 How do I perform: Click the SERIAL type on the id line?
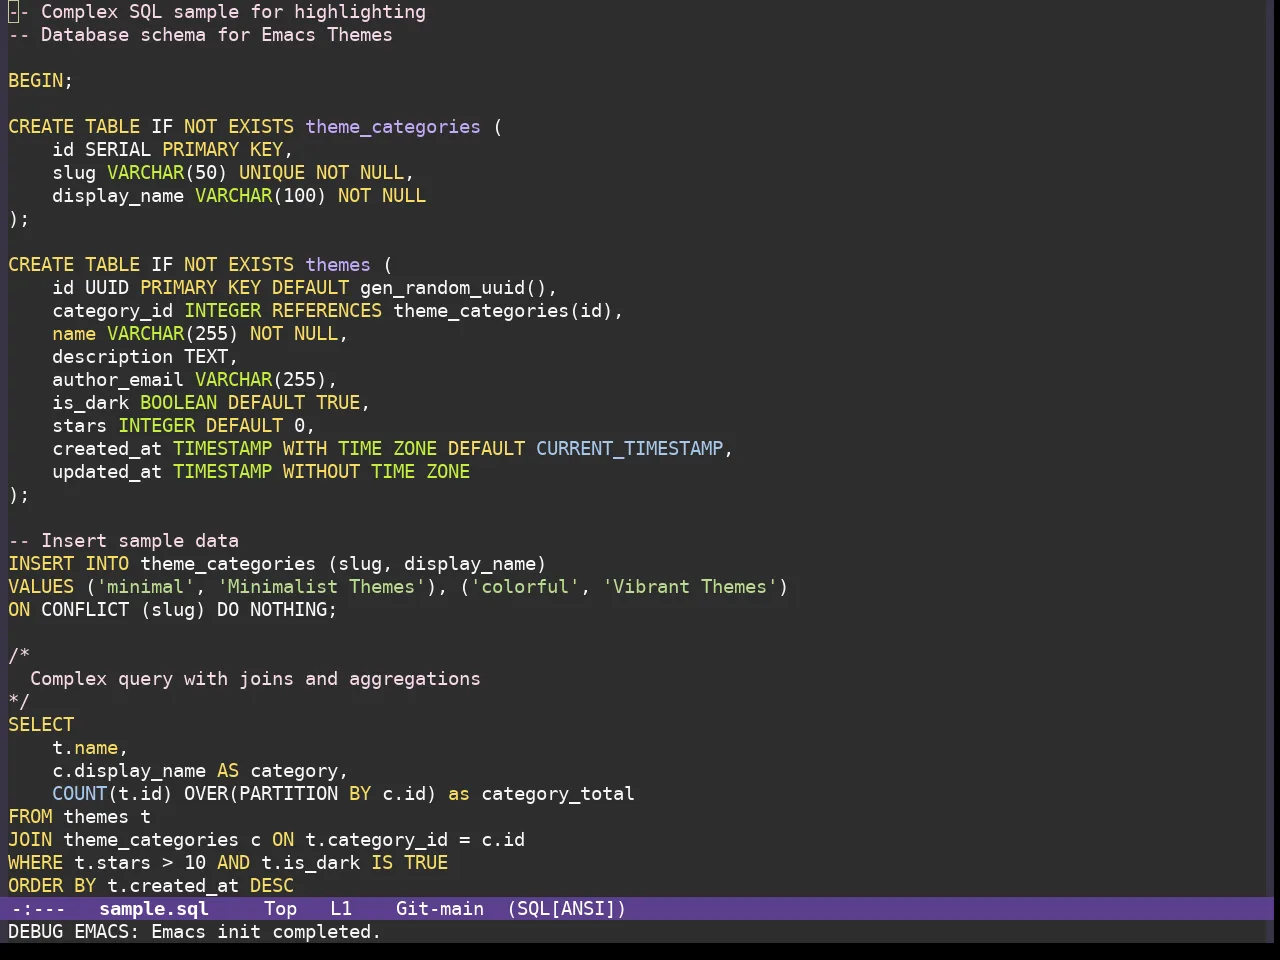[x=118, y=150]
